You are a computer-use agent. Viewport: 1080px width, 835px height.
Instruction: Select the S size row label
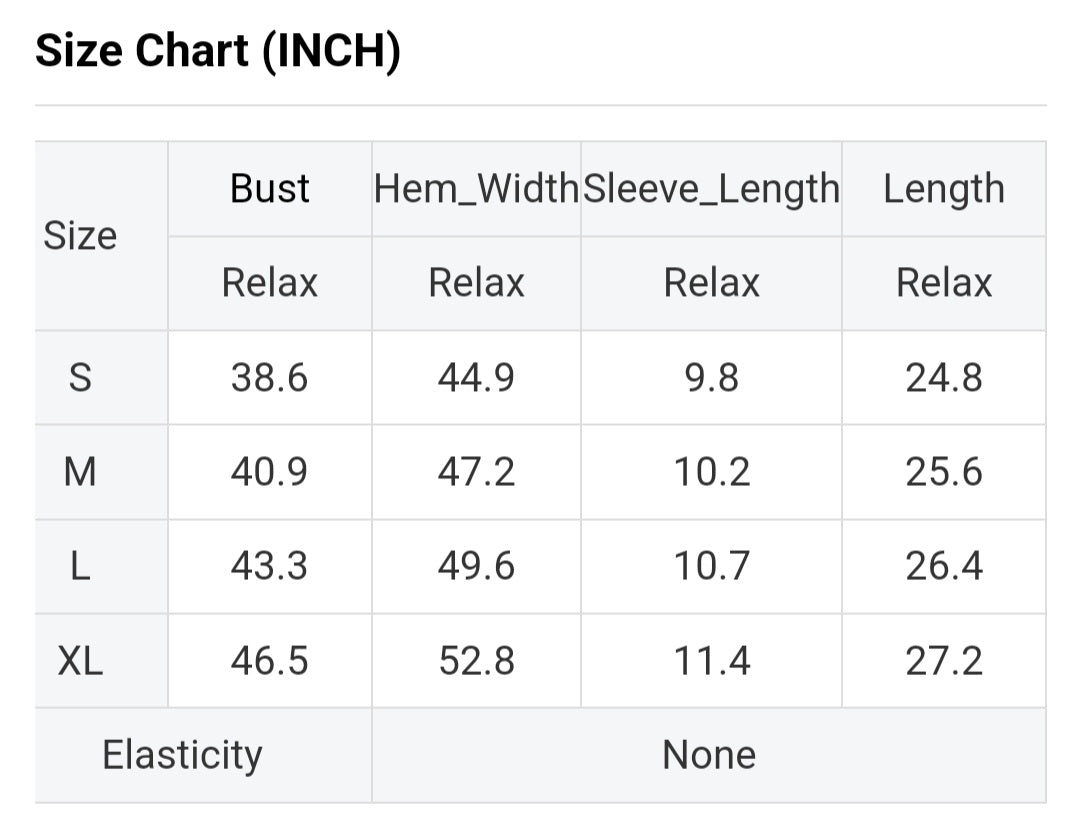coord(80,378)
